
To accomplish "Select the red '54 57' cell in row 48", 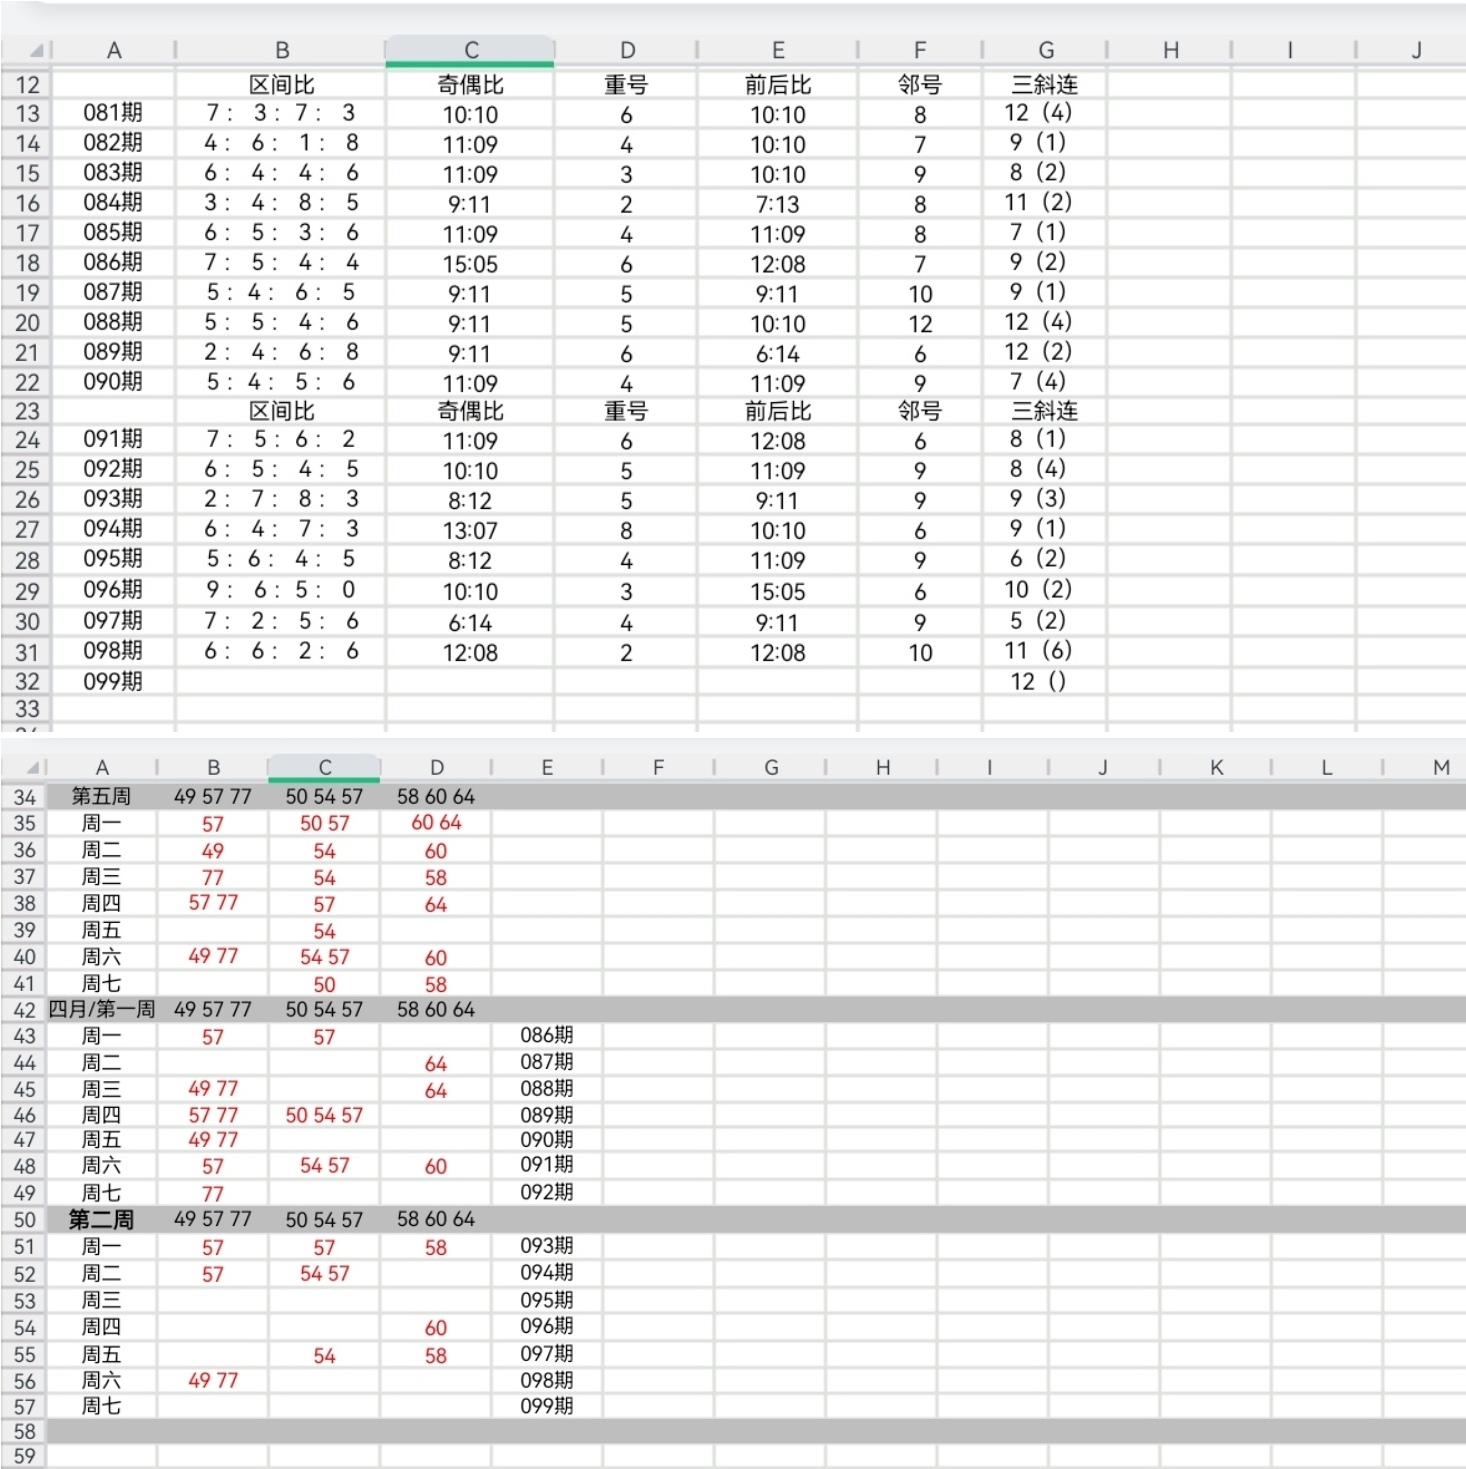I will coord(324,1166).
